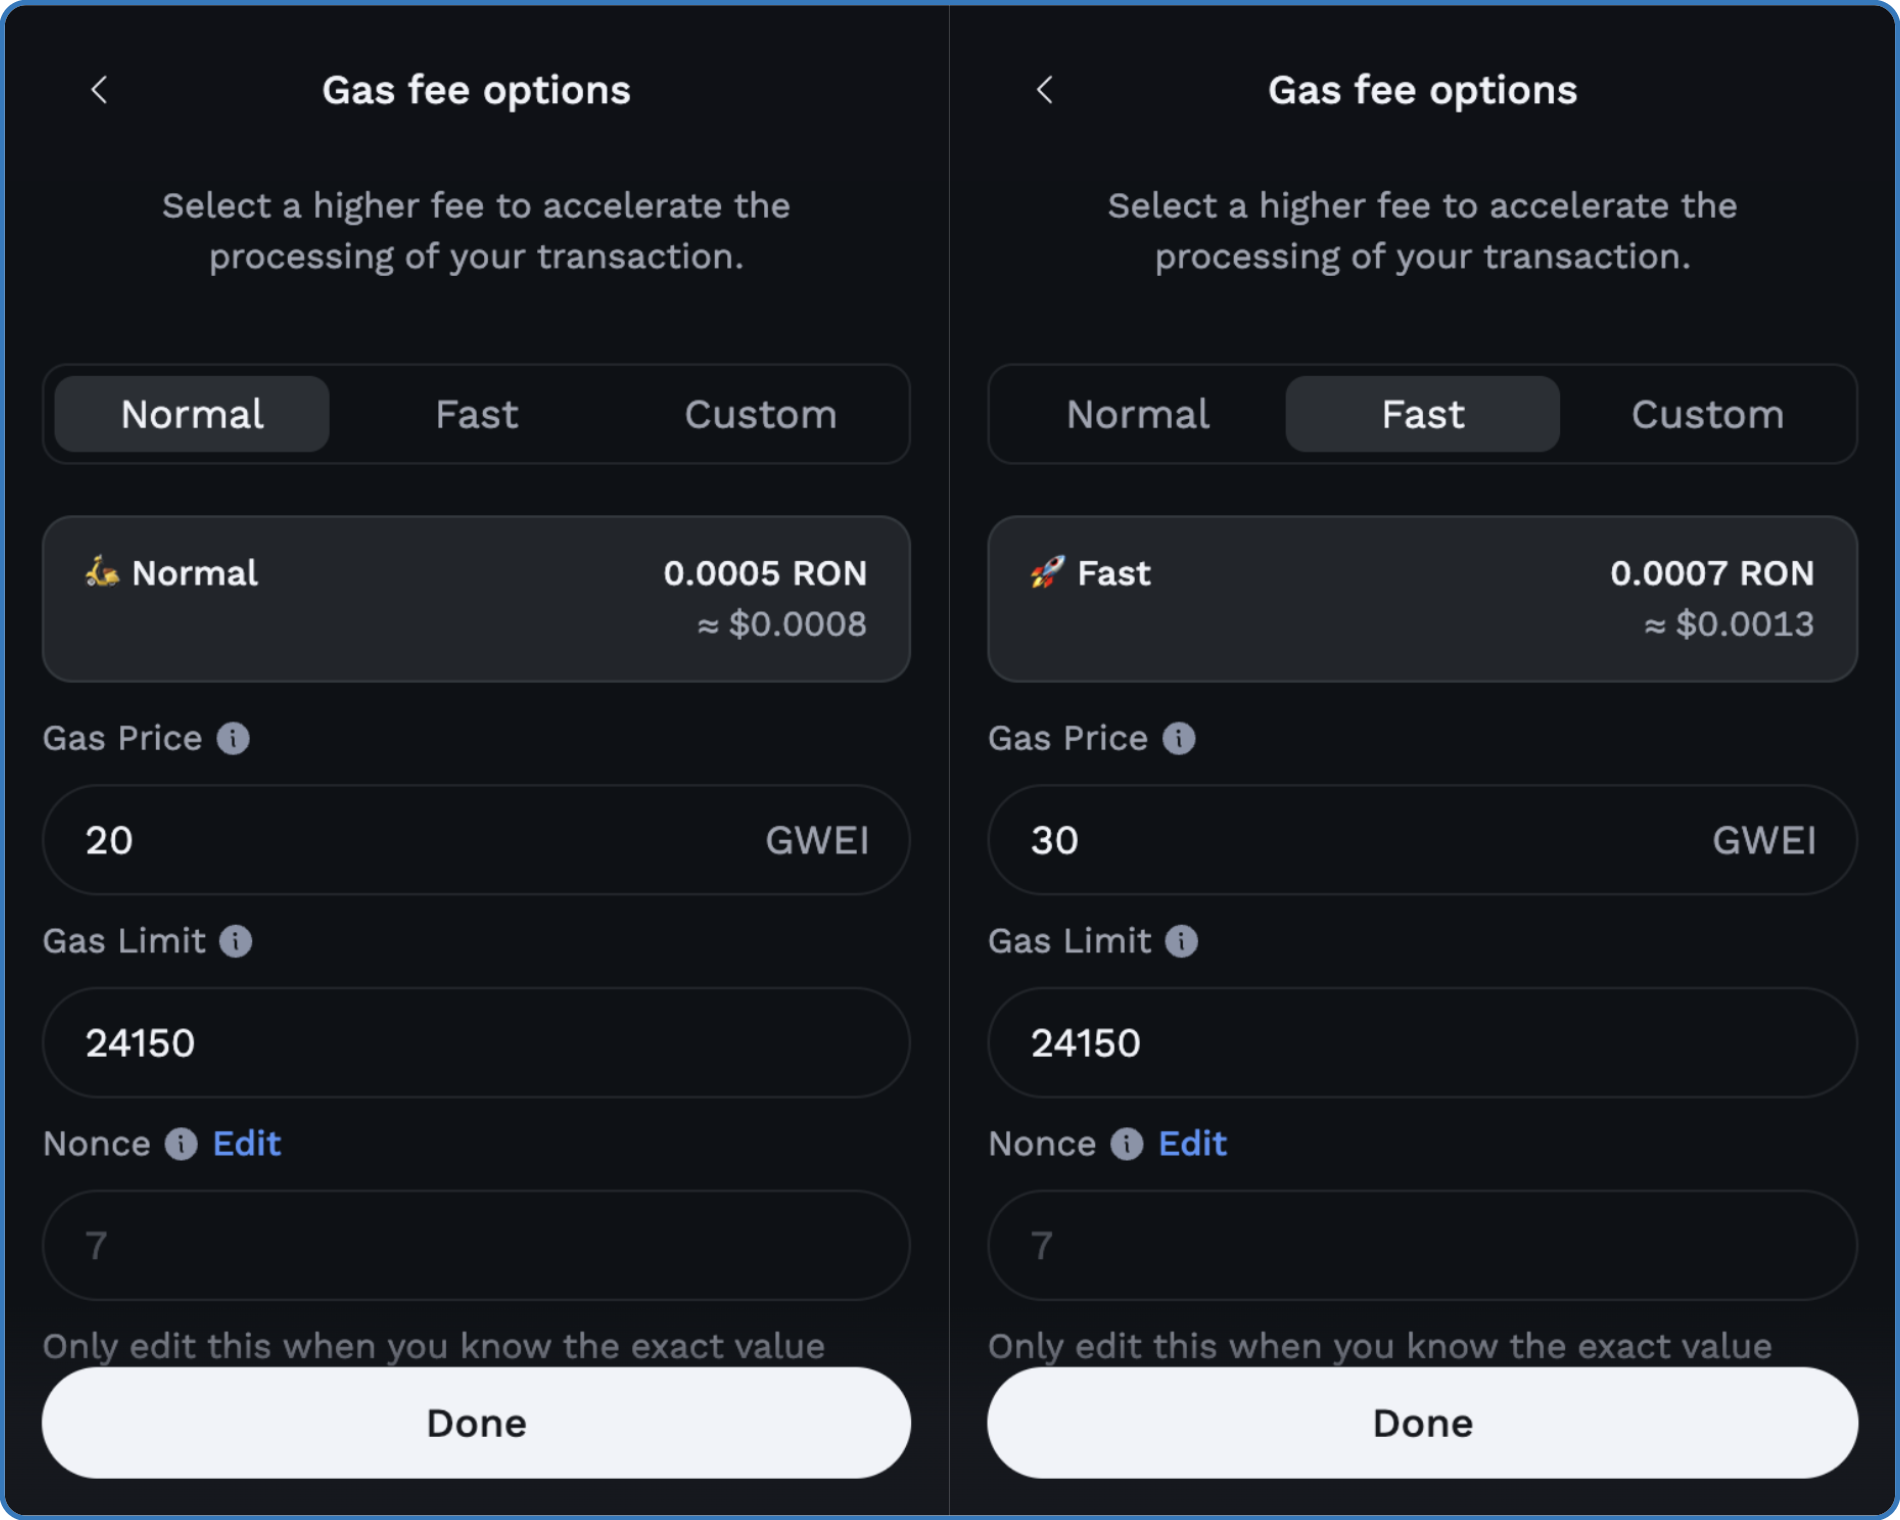This screenshot has width=1900, height=1520.
Task: Click Edit next to Nonce on right panel
Action: 1192,1144
